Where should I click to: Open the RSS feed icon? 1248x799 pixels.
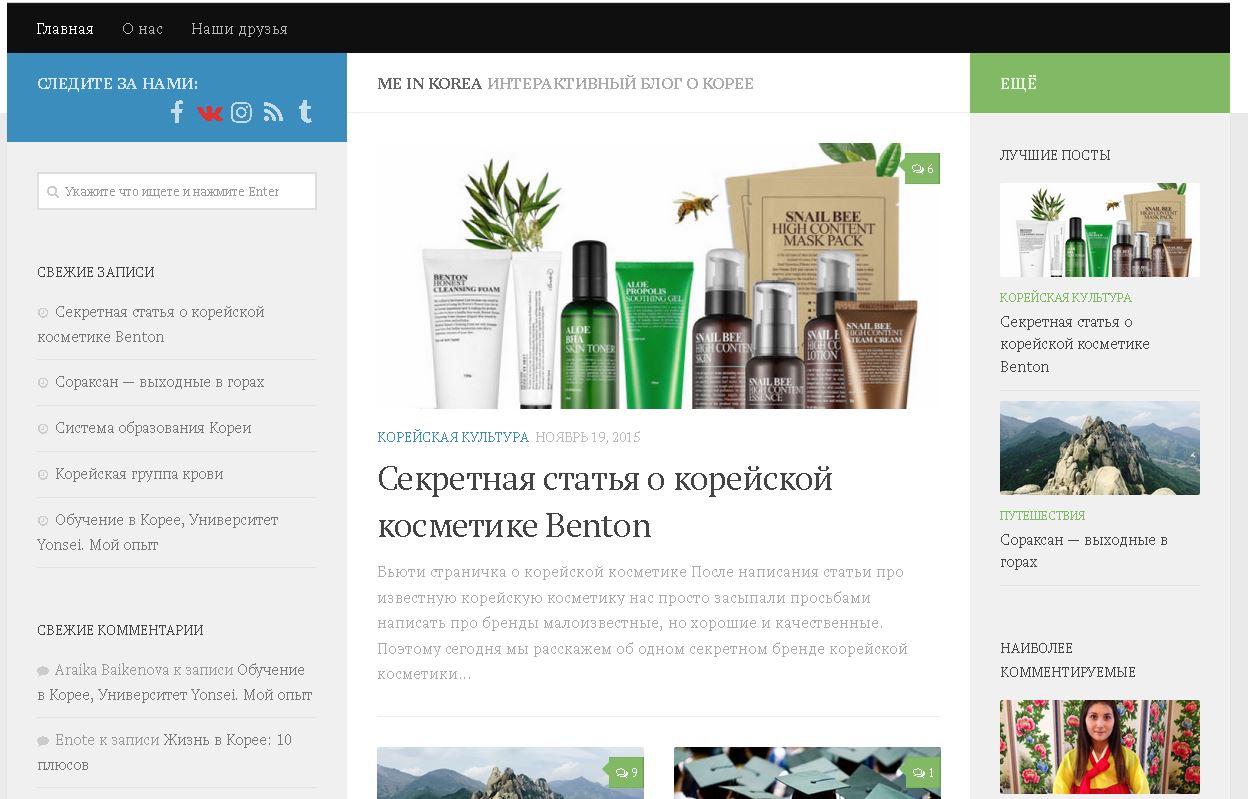tap(273, 112)
